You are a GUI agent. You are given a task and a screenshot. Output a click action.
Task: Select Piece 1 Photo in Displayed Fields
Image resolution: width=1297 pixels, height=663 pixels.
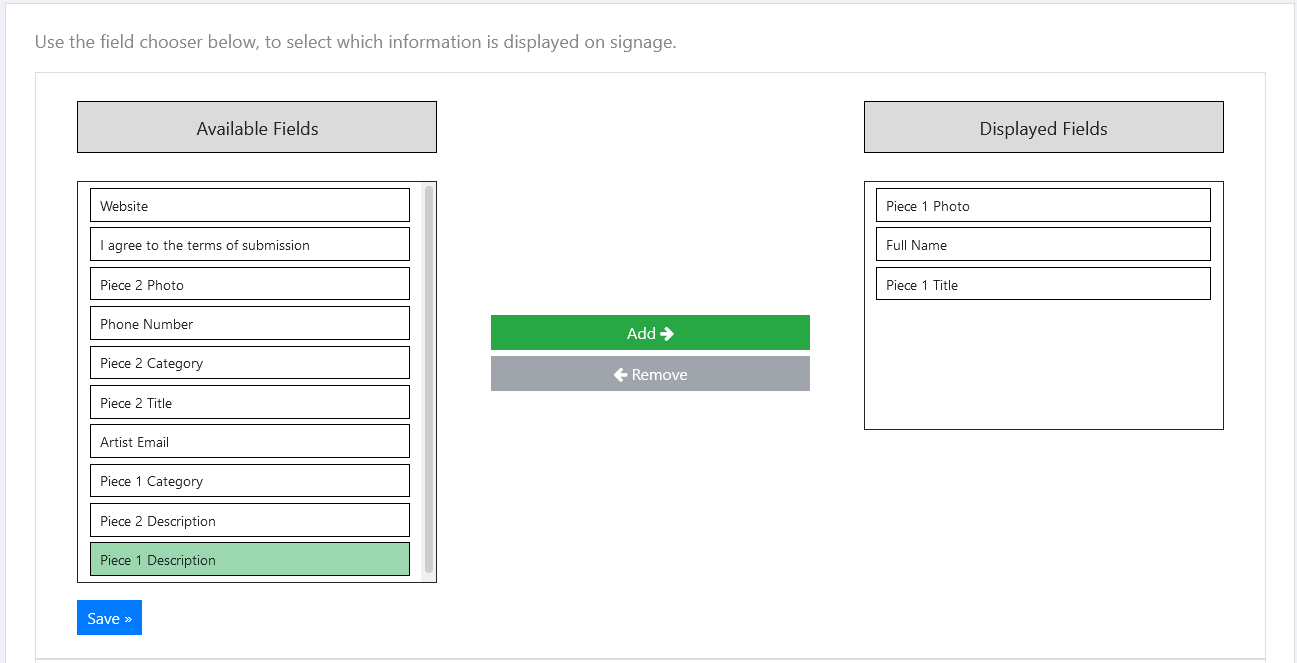point(1043,205)
